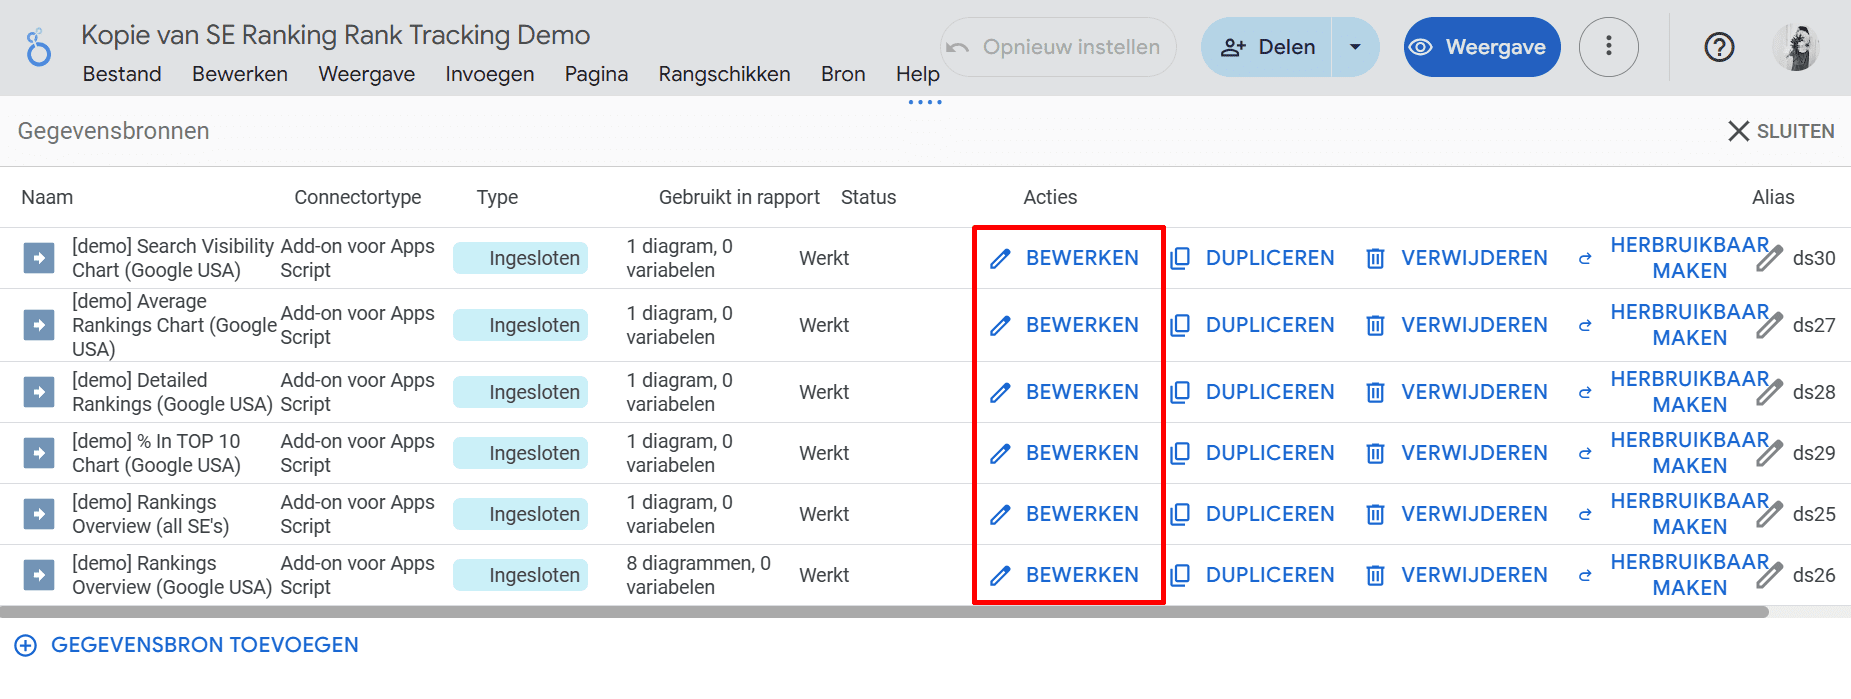The image size is (1851, 699).
Task: Click the Opnieuw instellen button
Action: tap(1058, 47)
